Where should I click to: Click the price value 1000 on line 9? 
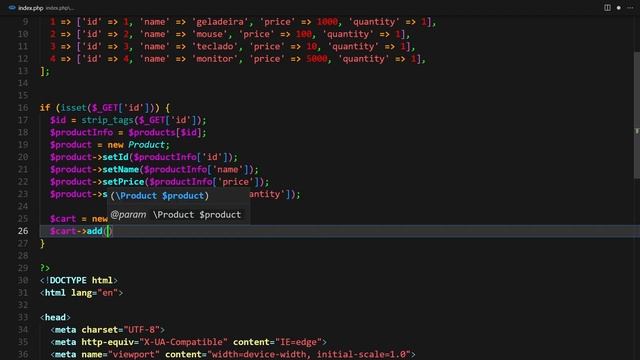pos(327,22)
